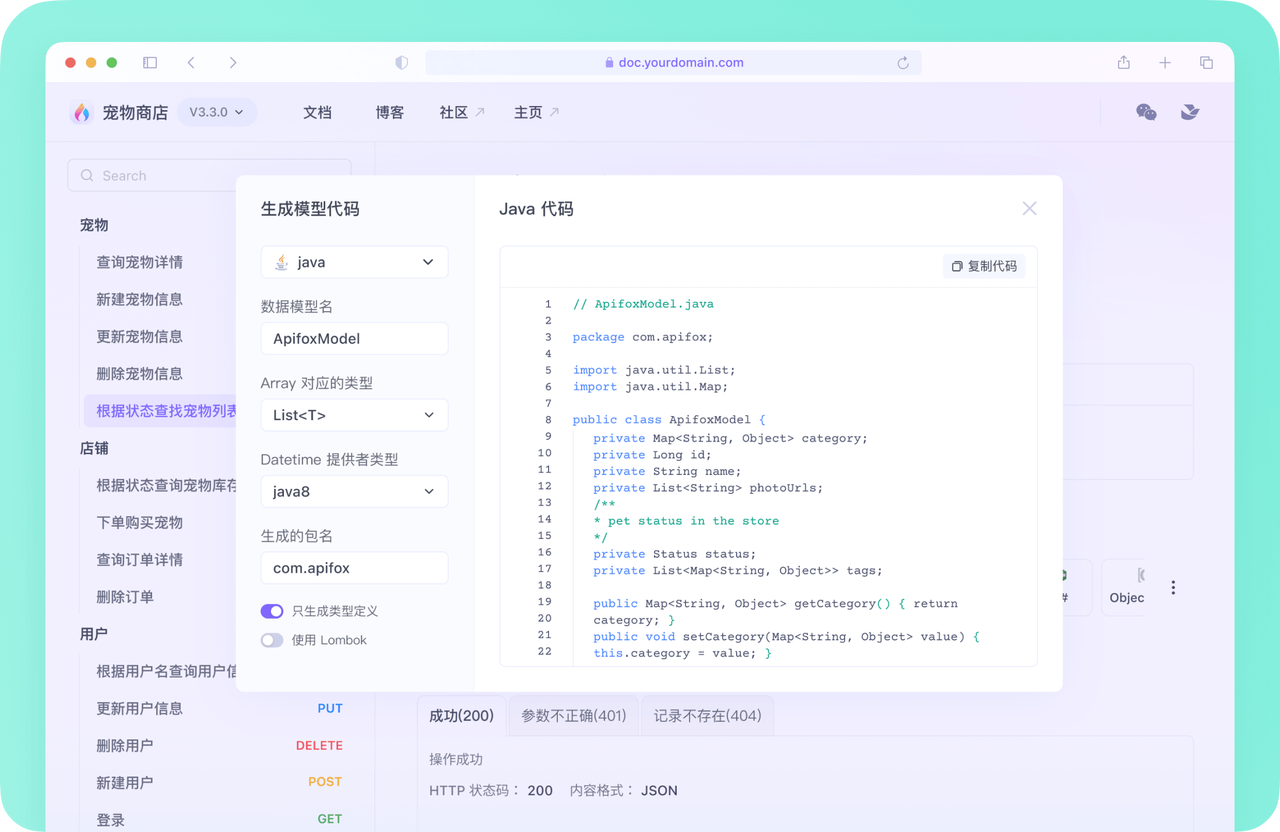Click the sidebar toggle icon in browser toolbar

click(150, 62)
